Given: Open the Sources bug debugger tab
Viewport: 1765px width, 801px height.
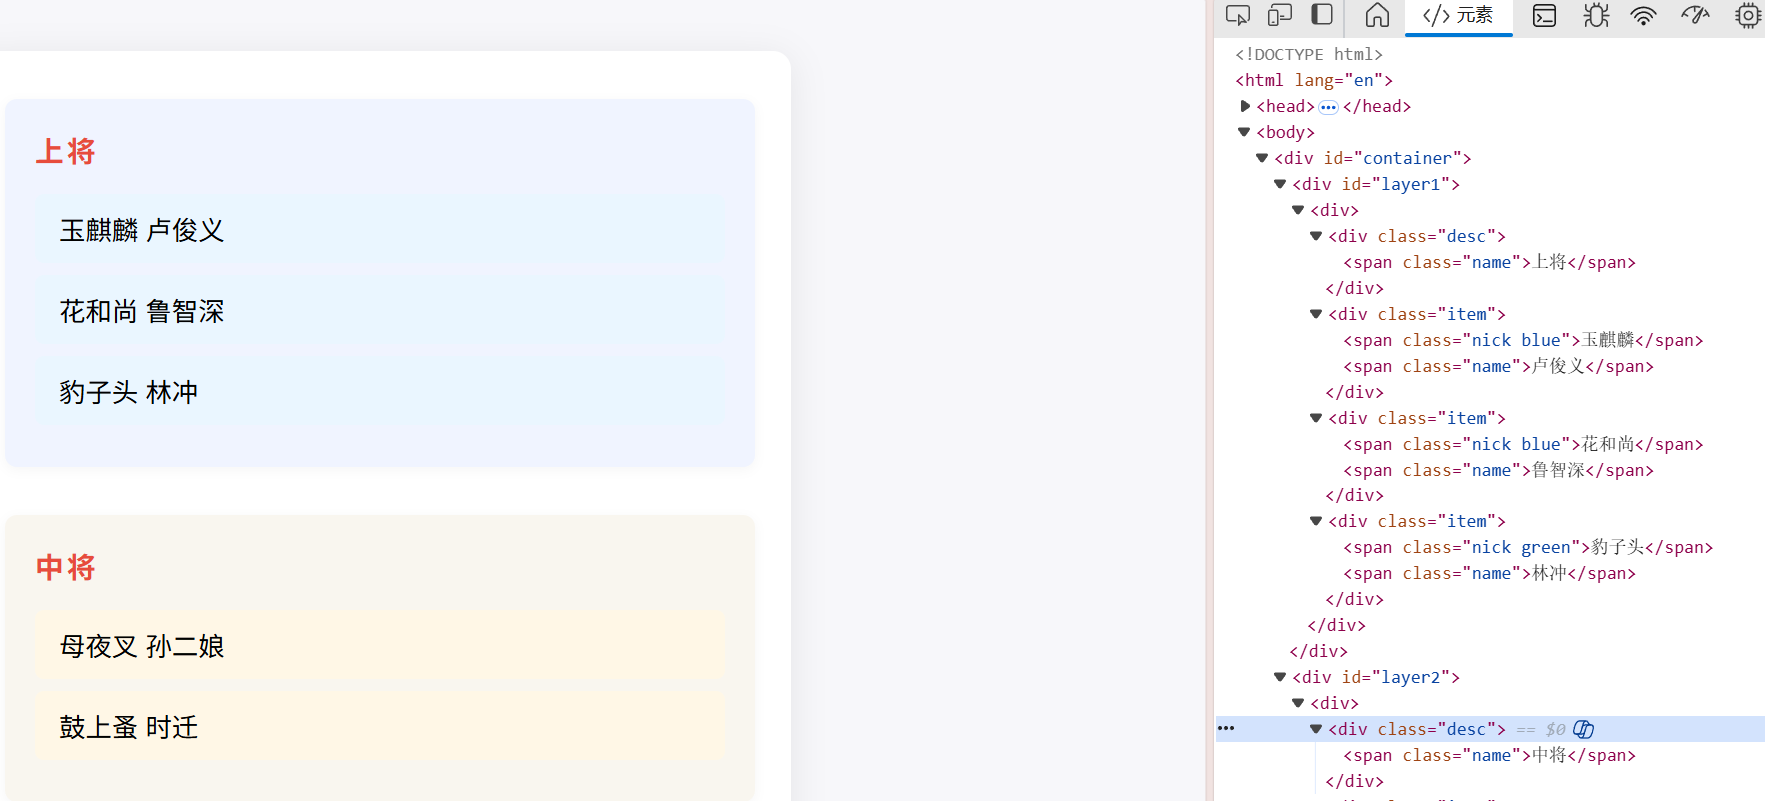Looking at the screenshot, I should [1596, 15].
